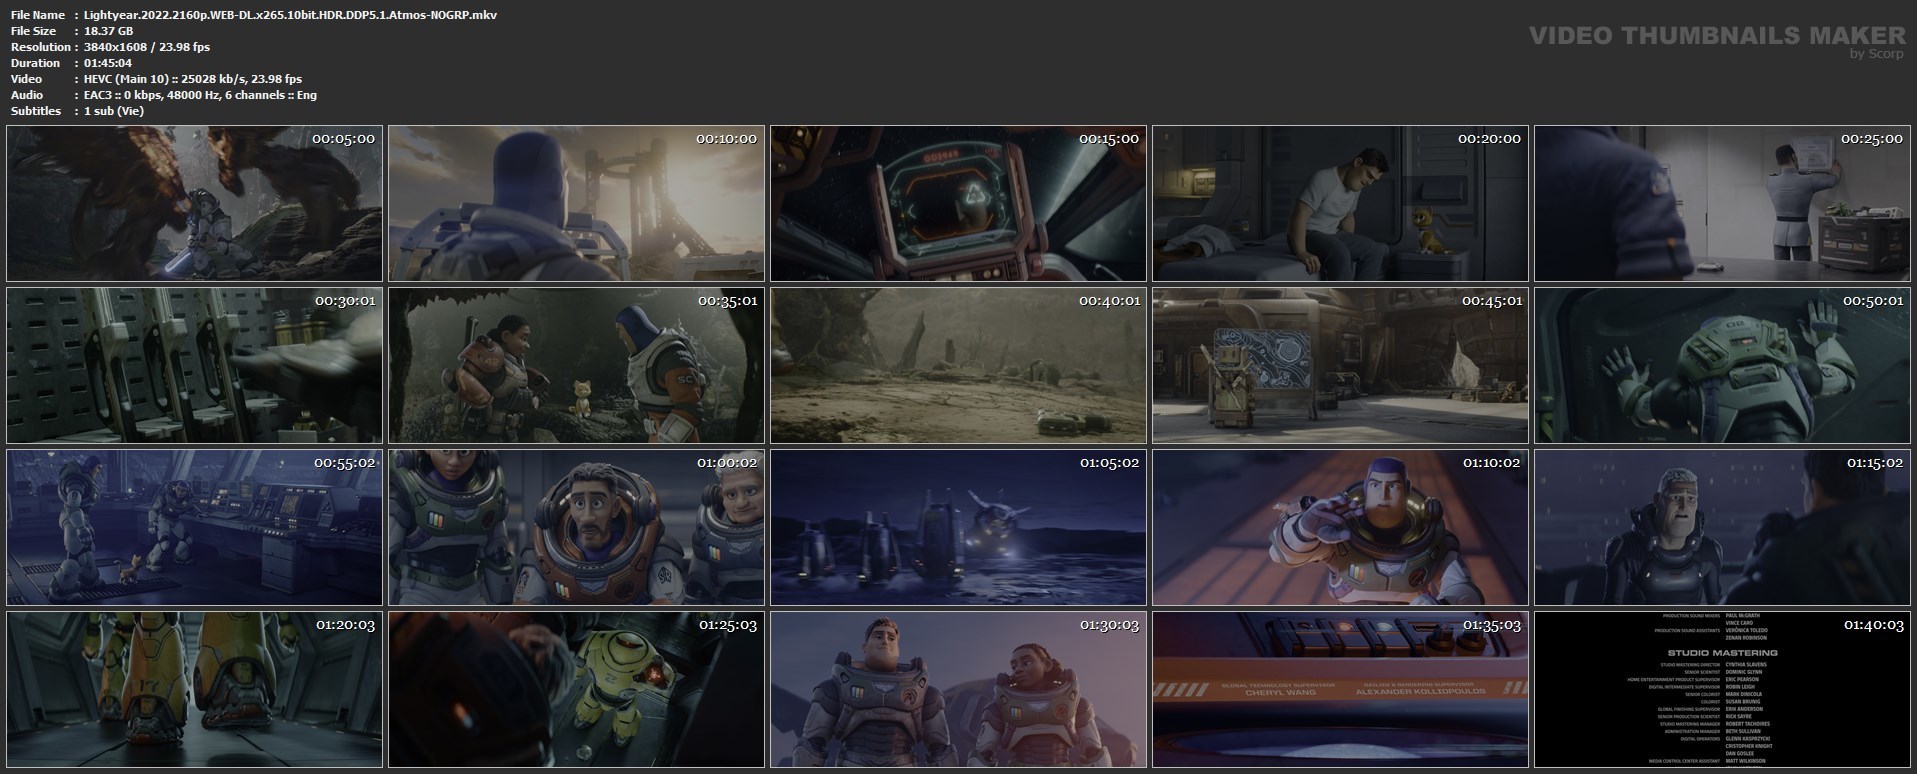Select the Buzz reaching thumbnail at 01:10:02
Image resolution: width=1917 pixels, height=774 pixels.
1340,527
